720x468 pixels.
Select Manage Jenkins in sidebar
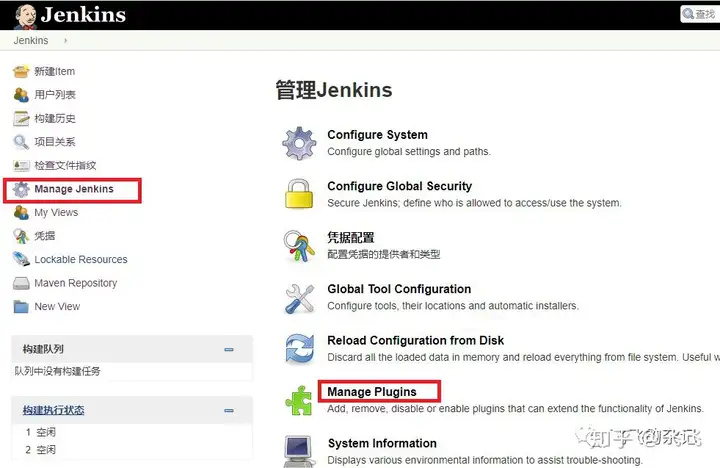pyautogui.click(x=74, y=189)
